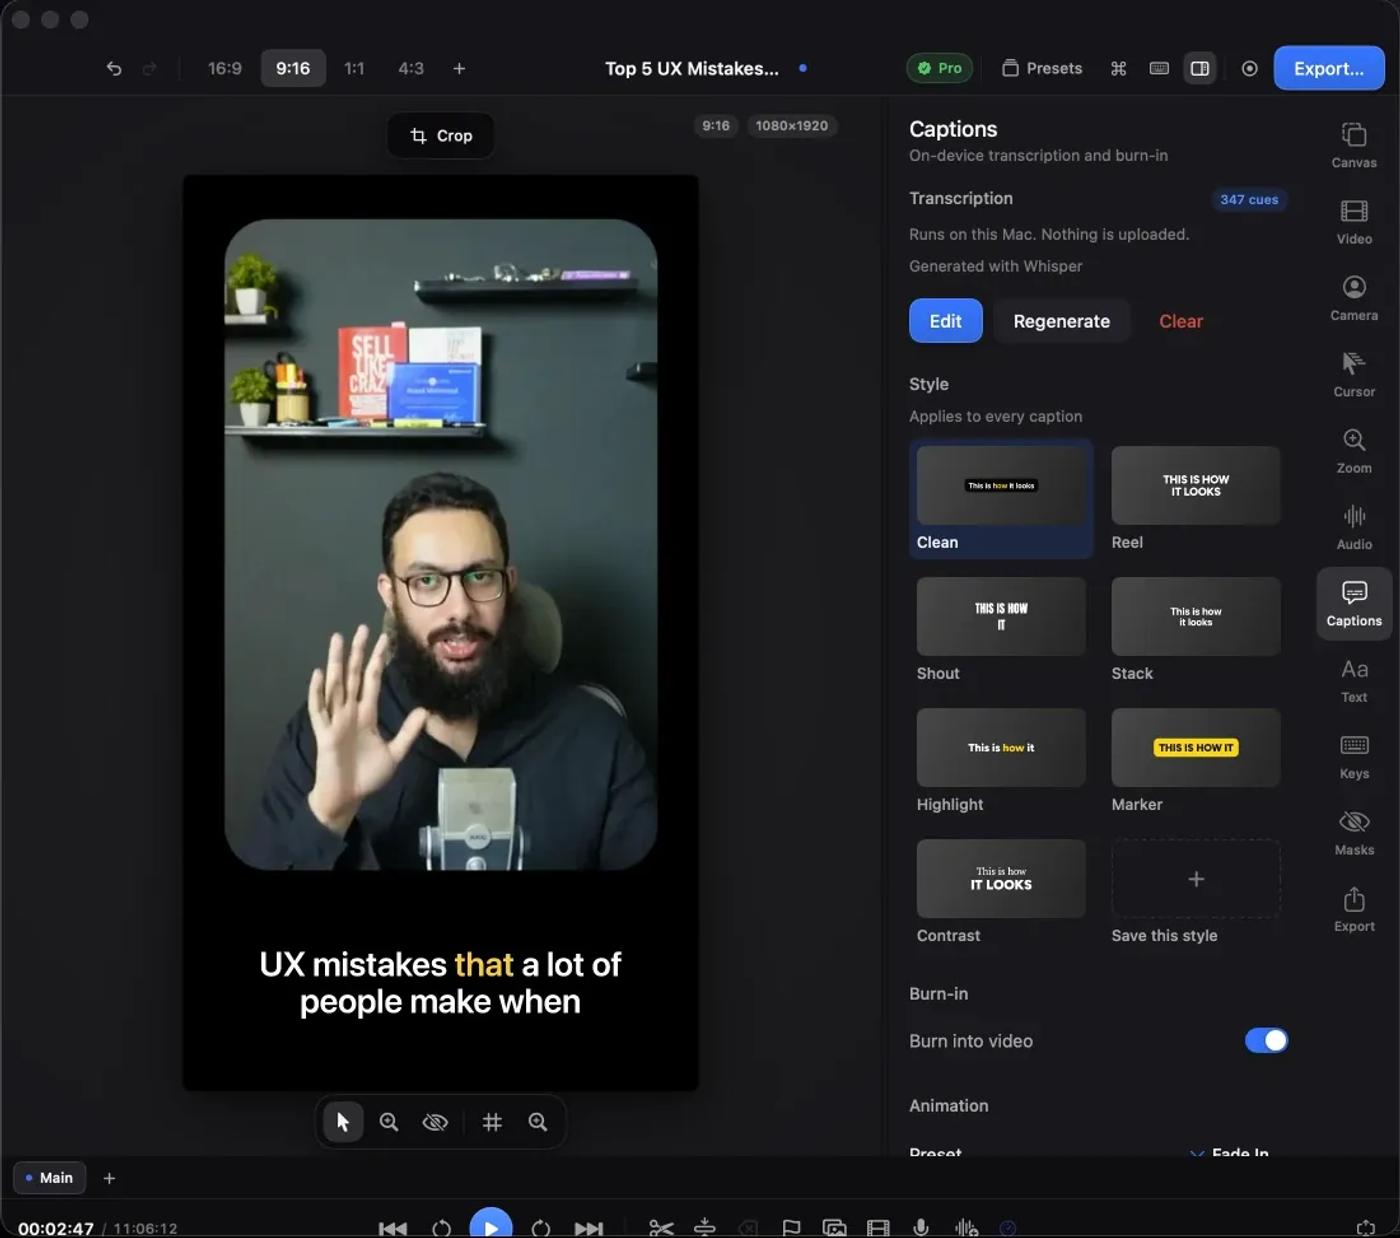
Task: Play the video with the blue play button
Action: tap(490, 1226)
